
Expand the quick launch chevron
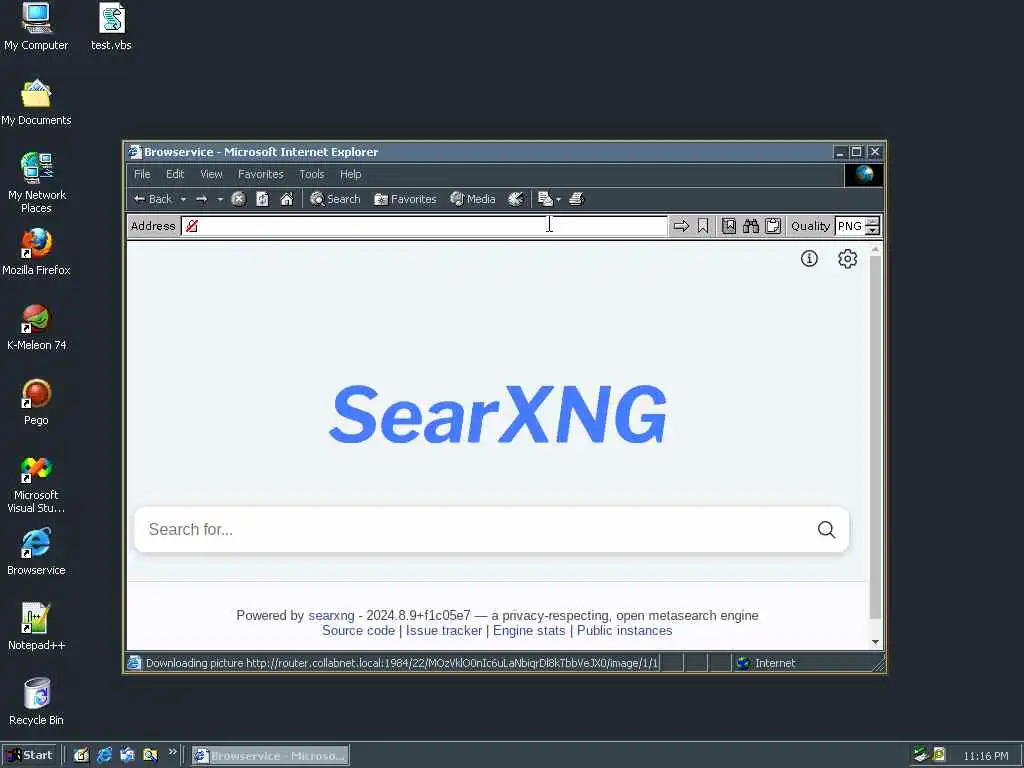pos(172,752)
